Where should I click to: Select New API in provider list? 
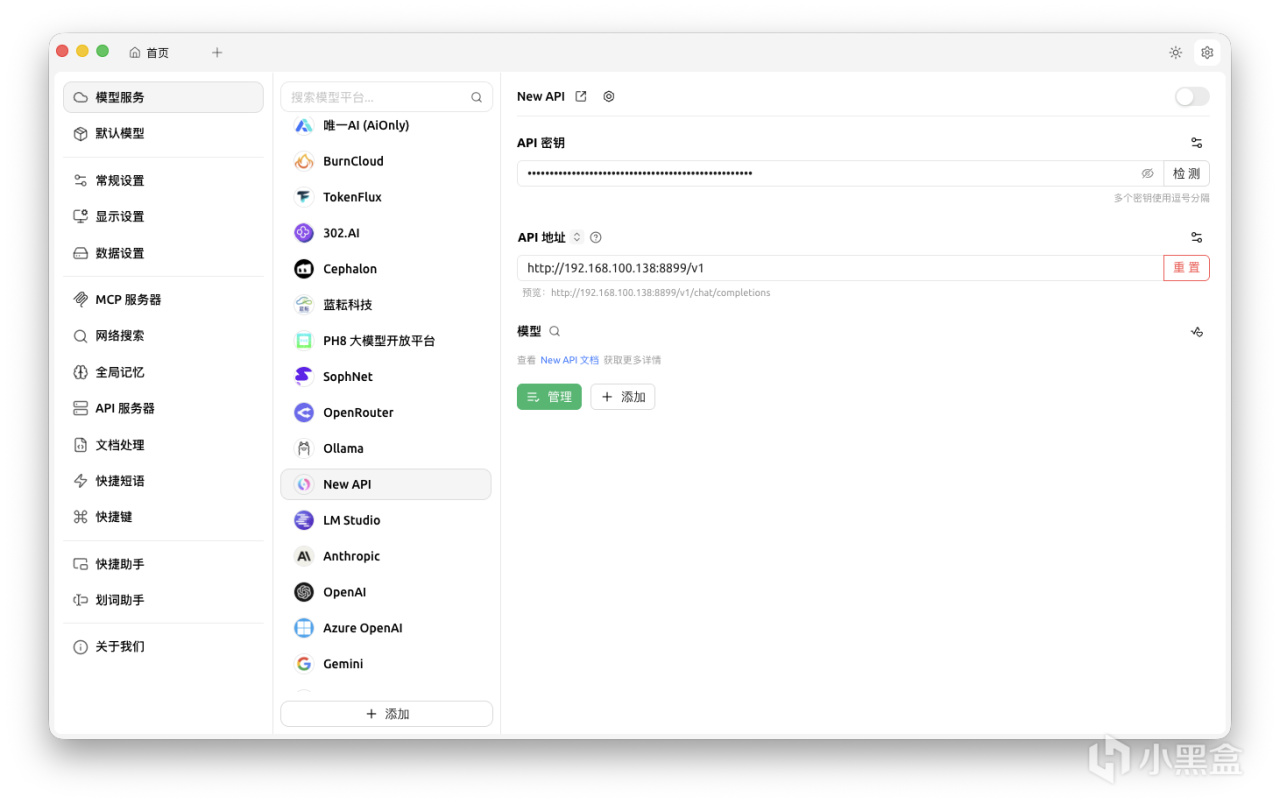[x=386, y=484]
